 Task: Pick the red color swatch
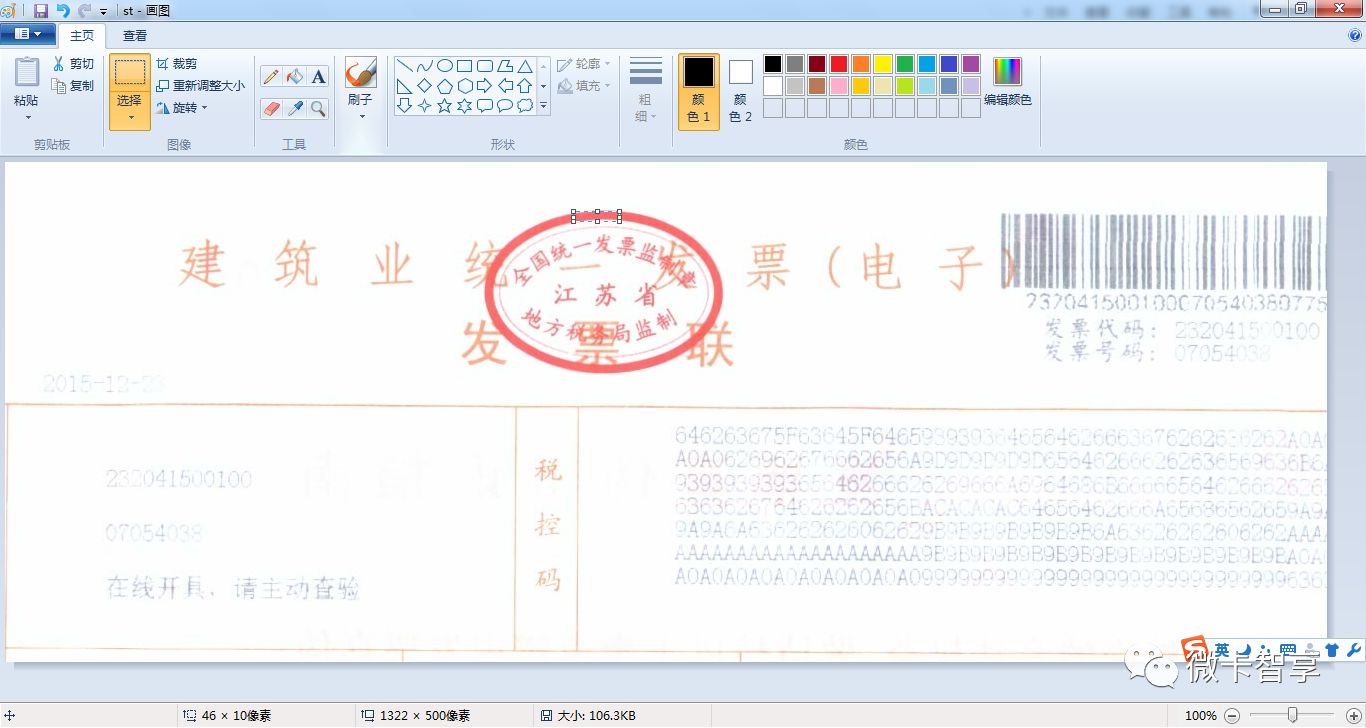[x=839, y=64]
